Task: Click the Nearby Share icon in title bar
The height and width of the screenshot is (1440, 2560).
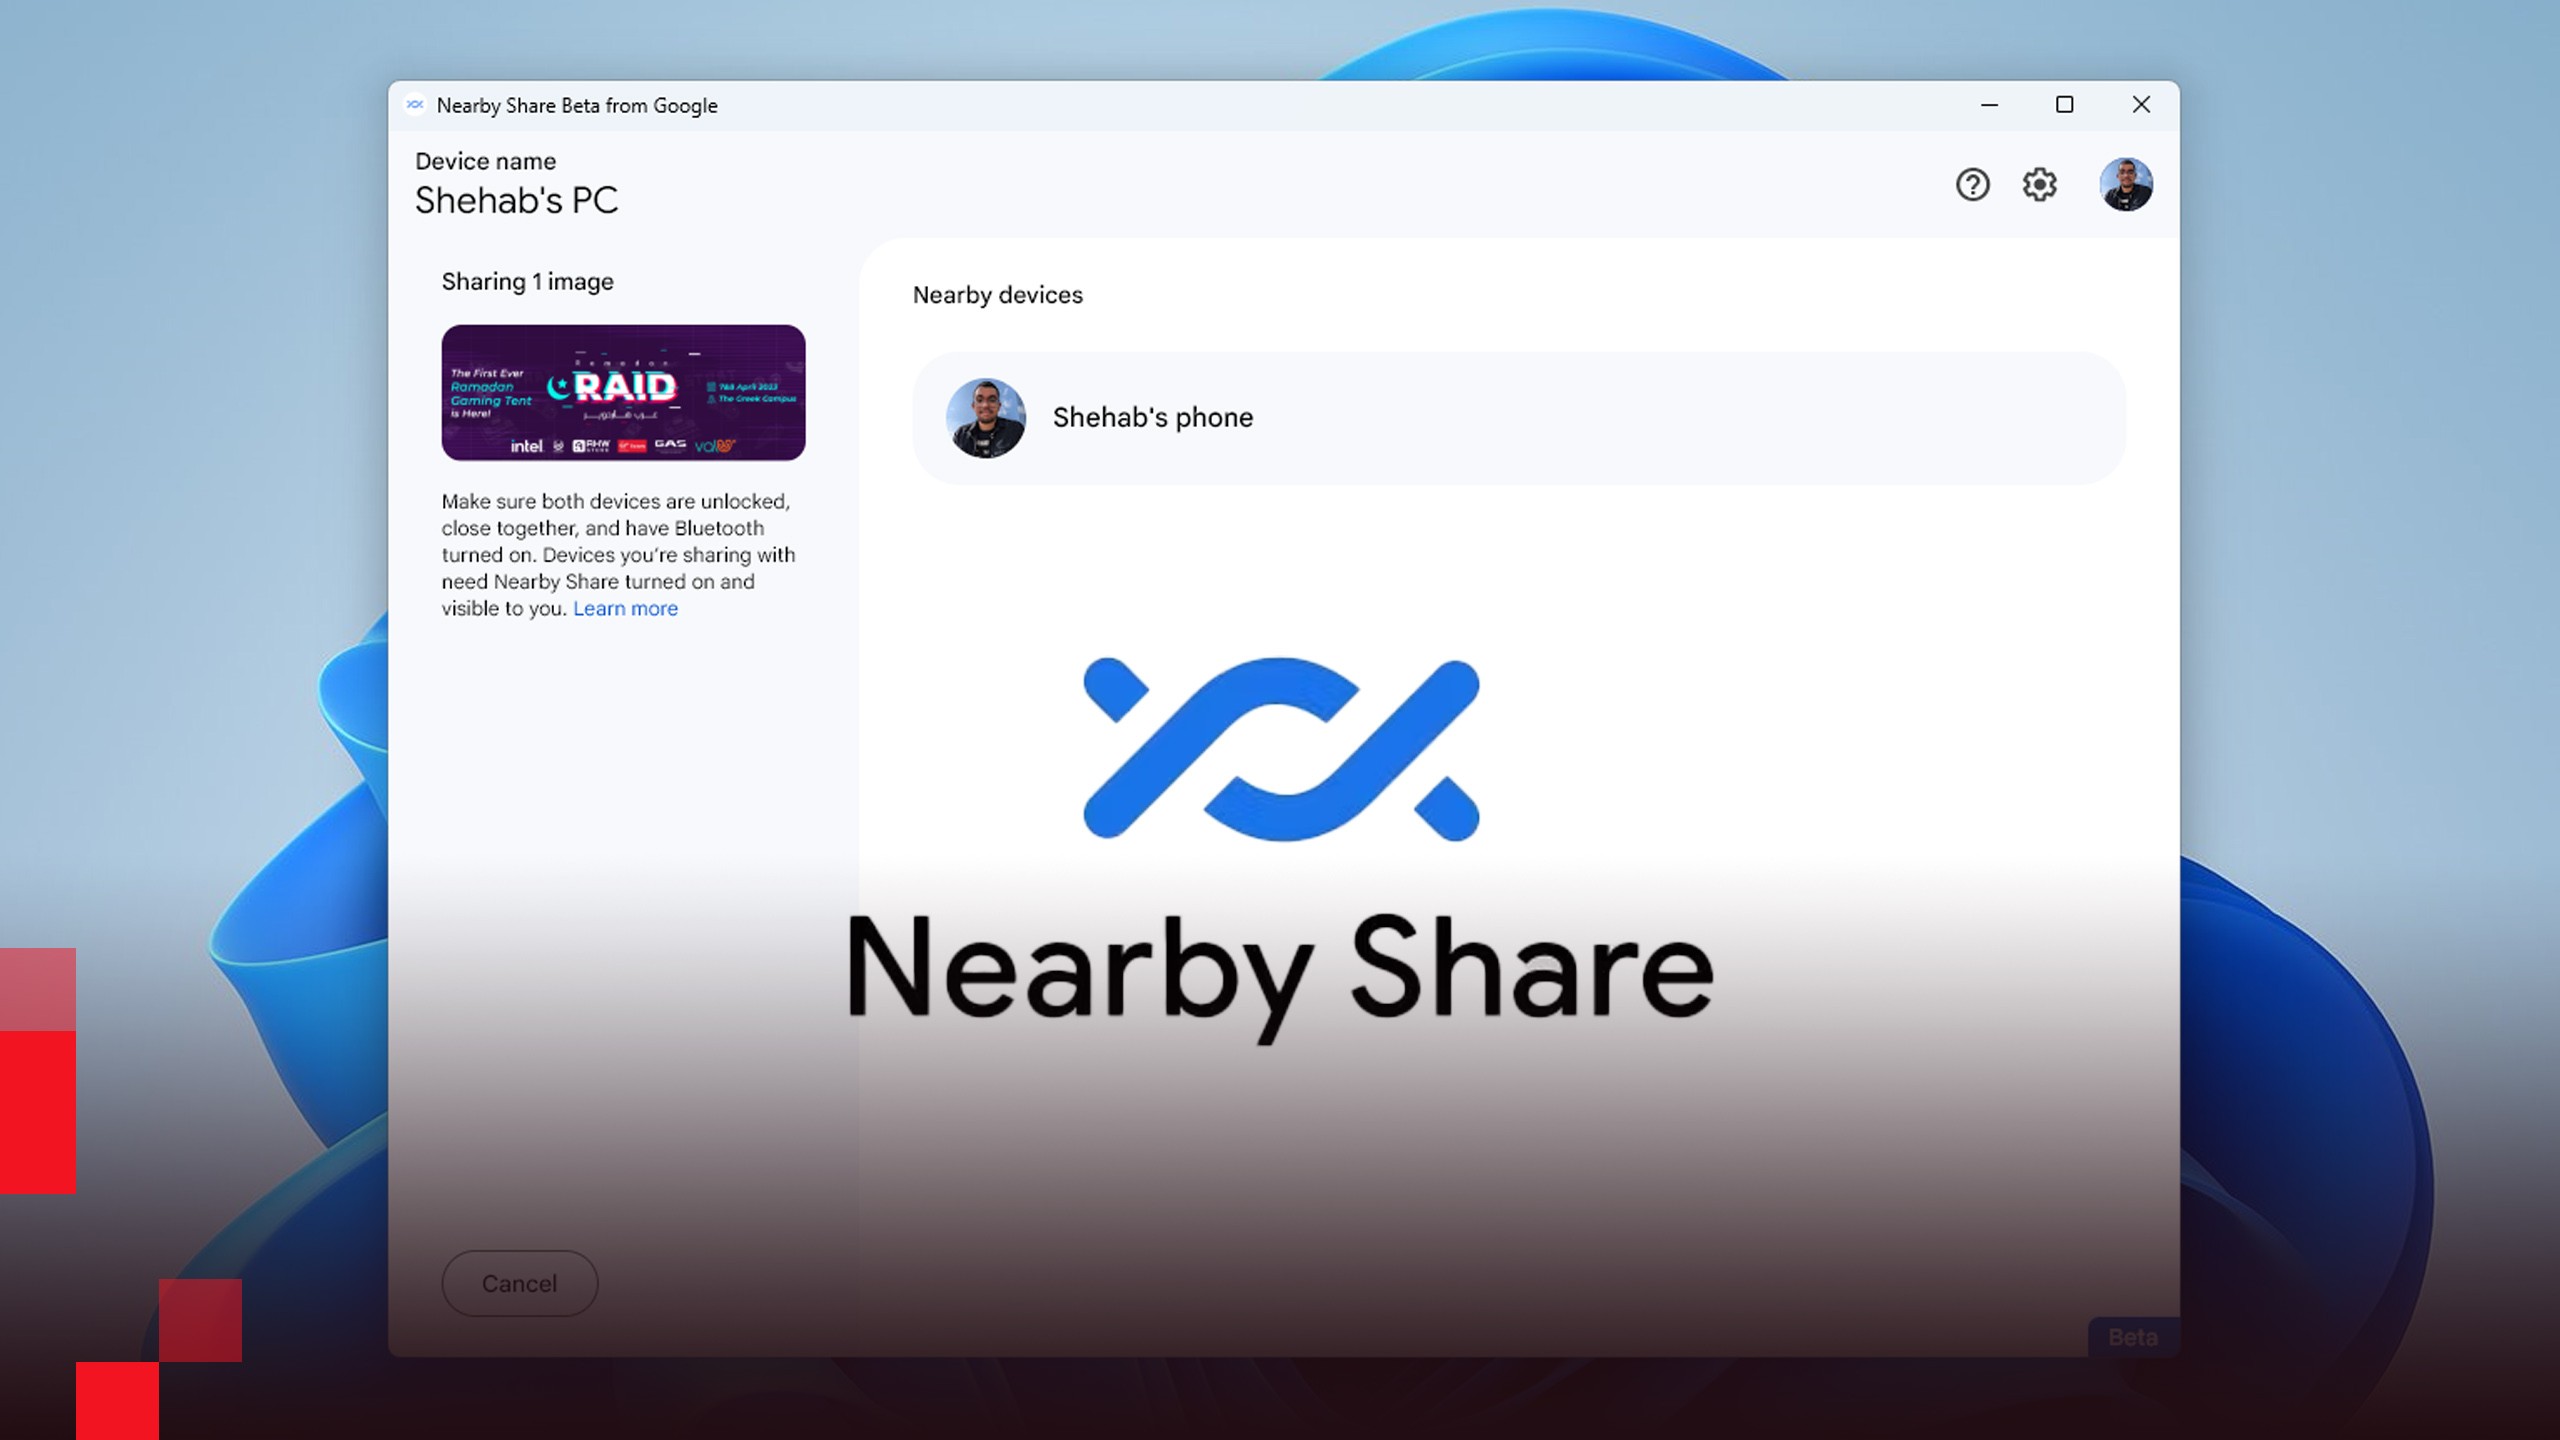Action: [x=415, y=105]
